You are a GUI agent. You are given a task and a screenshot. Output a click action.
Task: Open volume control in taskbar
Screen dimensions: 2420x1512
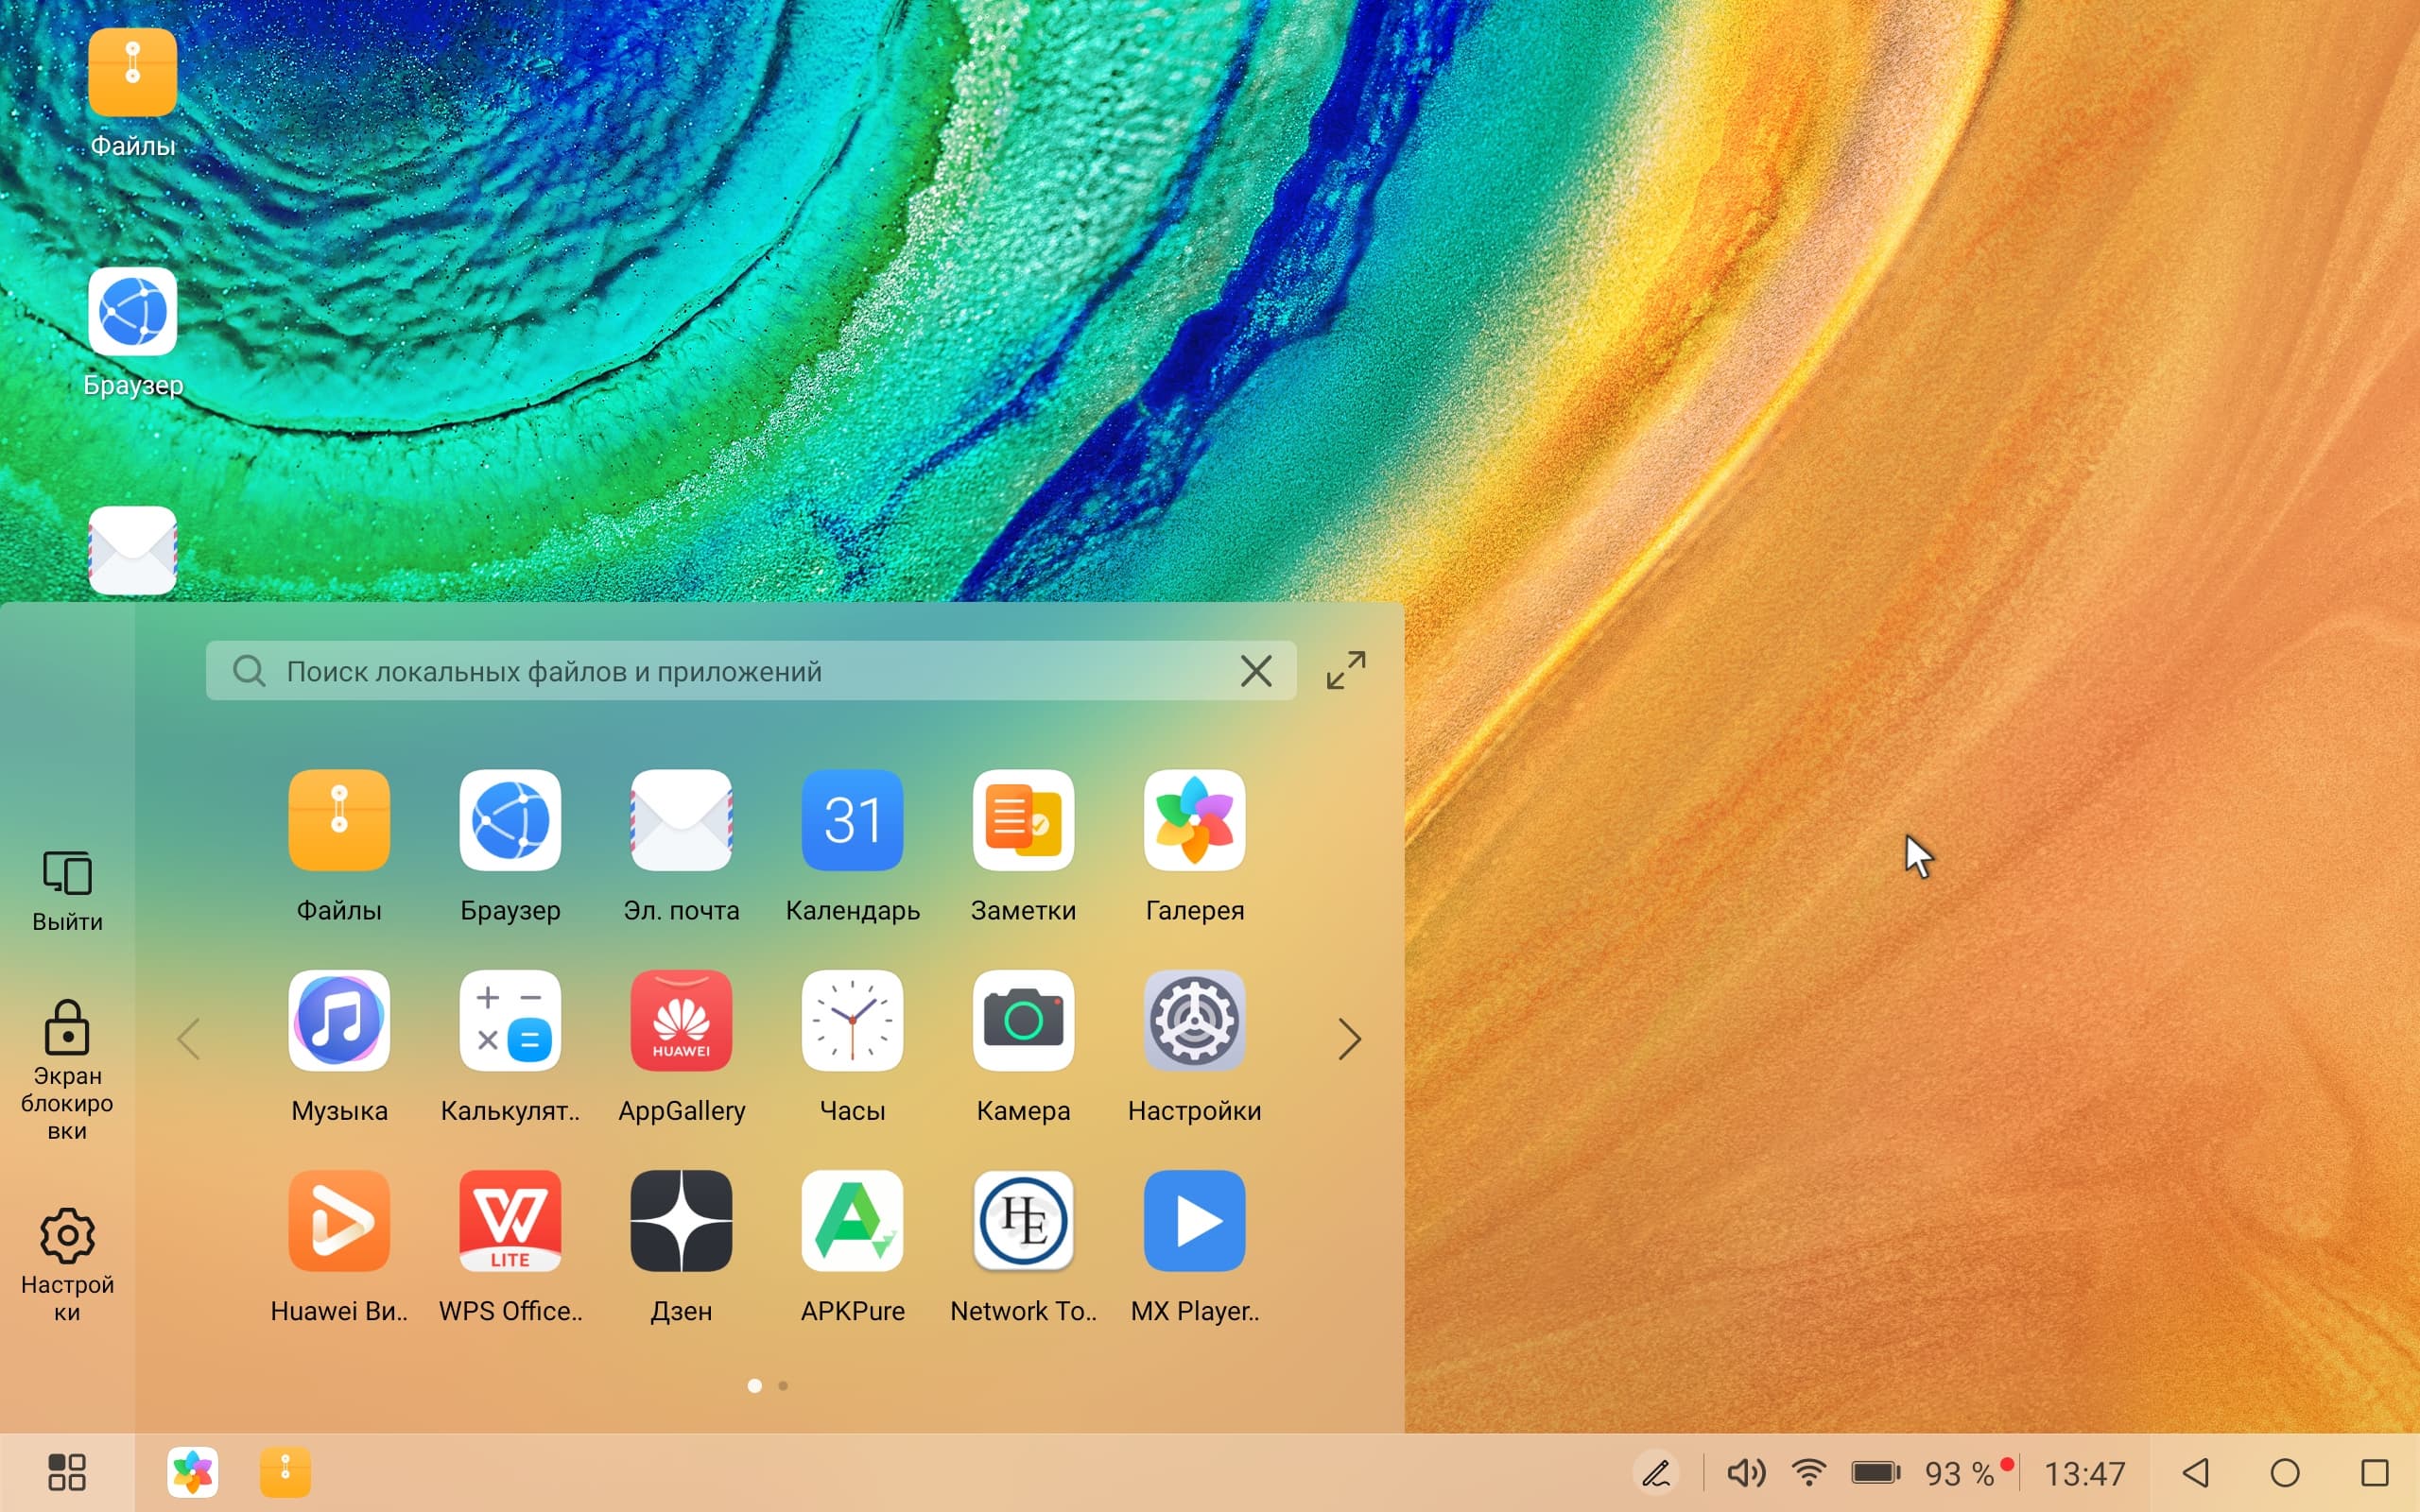[x=1745, y=1473]
